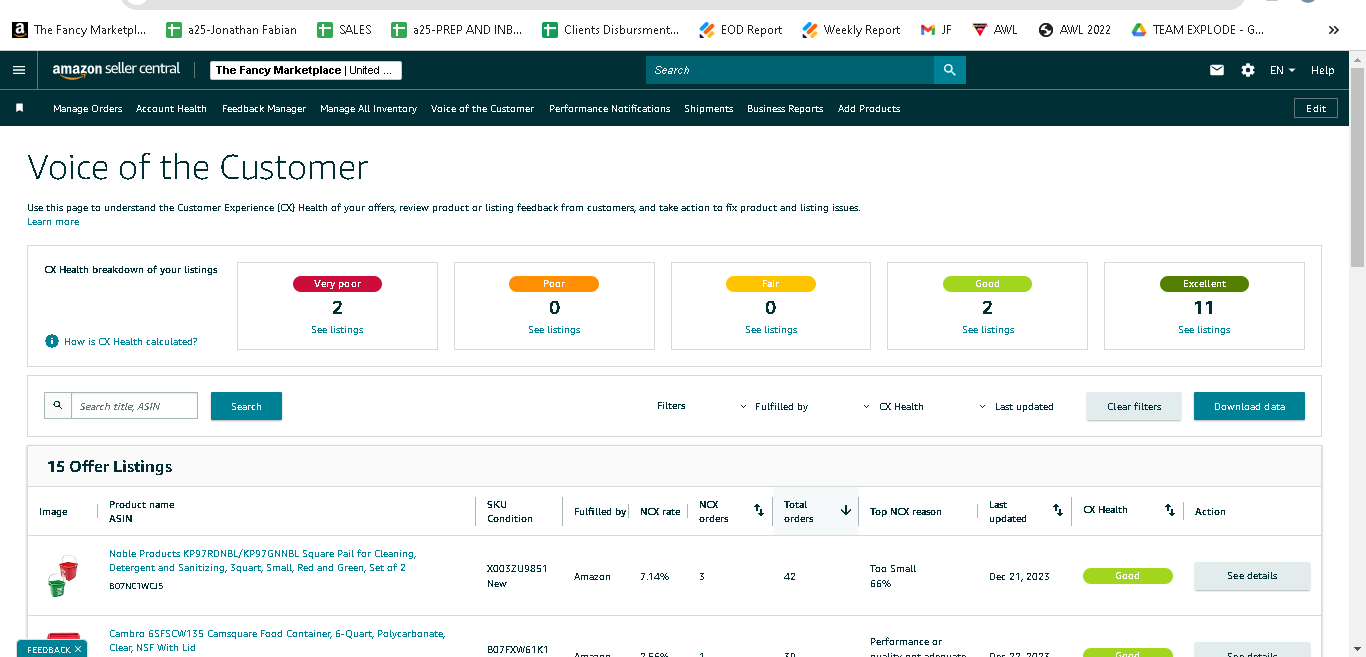The height and width of the screenshot is (657, 1366).
Task: Click the Excellent green badge
Action: 1204,284
